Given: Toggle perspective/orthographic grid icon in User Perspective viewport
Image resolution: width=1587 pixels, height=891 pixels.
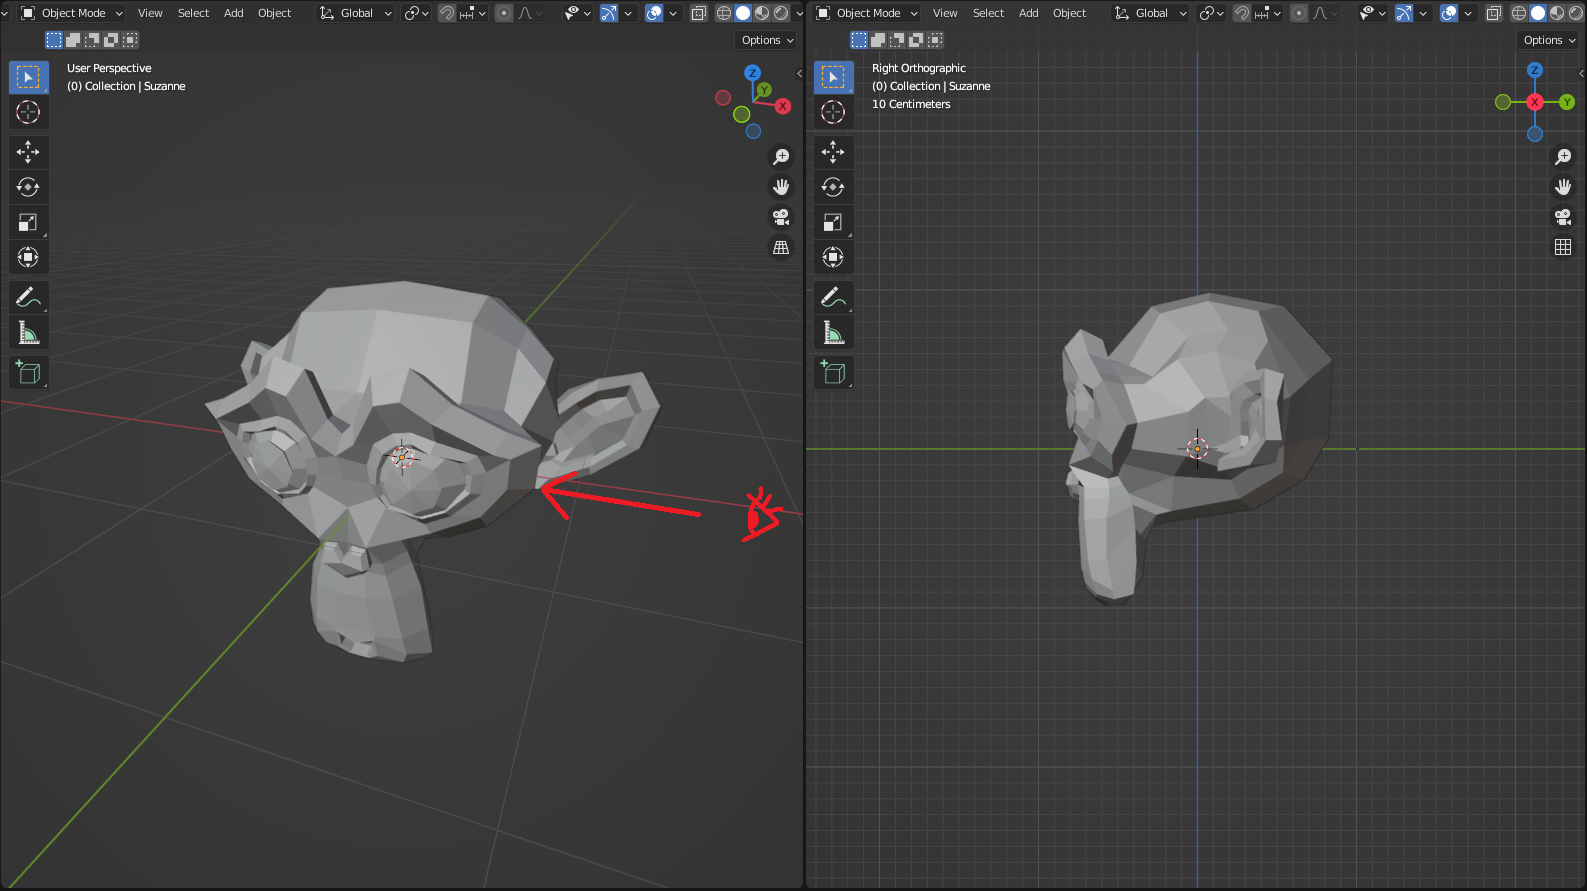Looking at the screenshot, I should (781, 247).
